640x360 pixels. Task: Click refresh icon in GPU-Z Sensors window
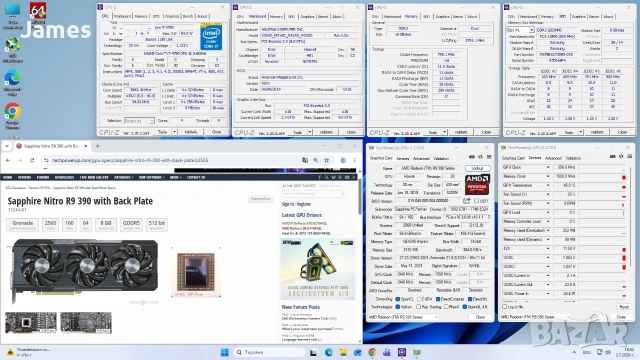[x=621, y=156]
